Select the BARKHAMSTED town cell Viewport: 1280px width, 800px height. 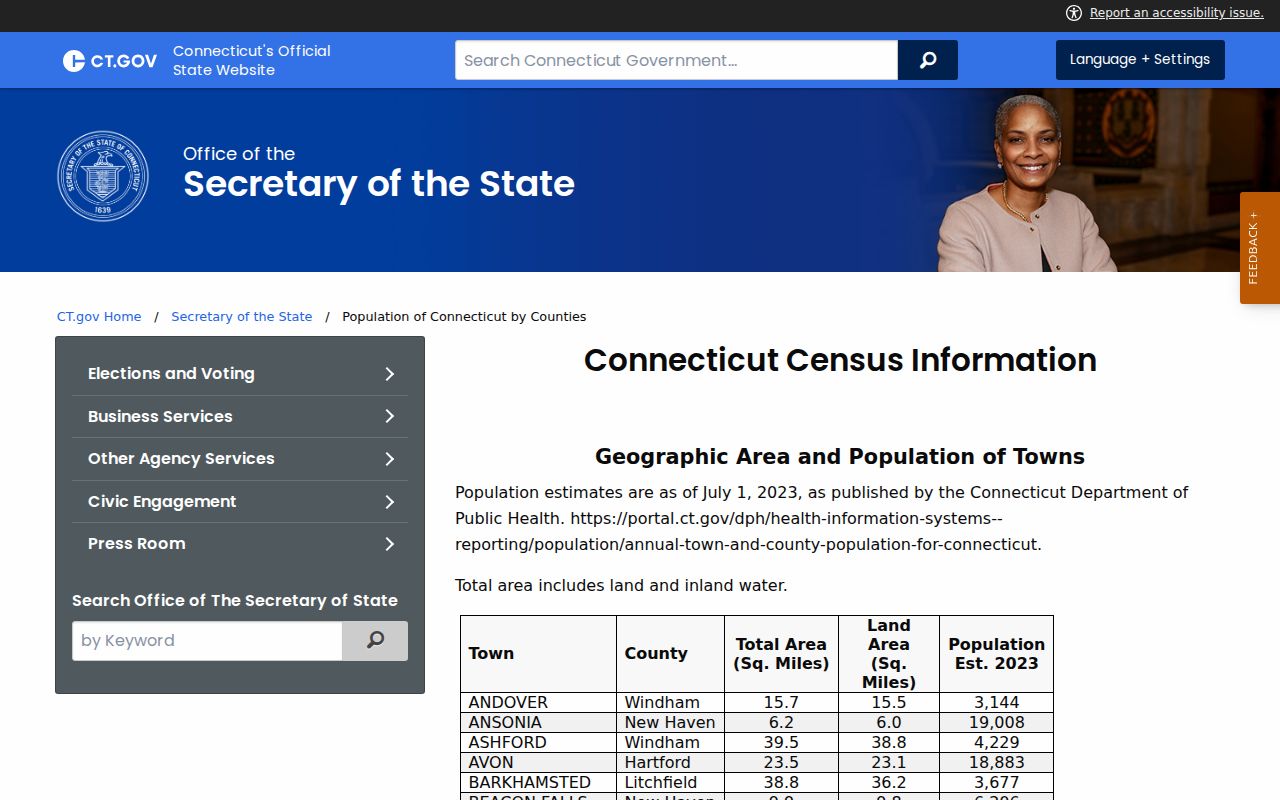(538, 783)
